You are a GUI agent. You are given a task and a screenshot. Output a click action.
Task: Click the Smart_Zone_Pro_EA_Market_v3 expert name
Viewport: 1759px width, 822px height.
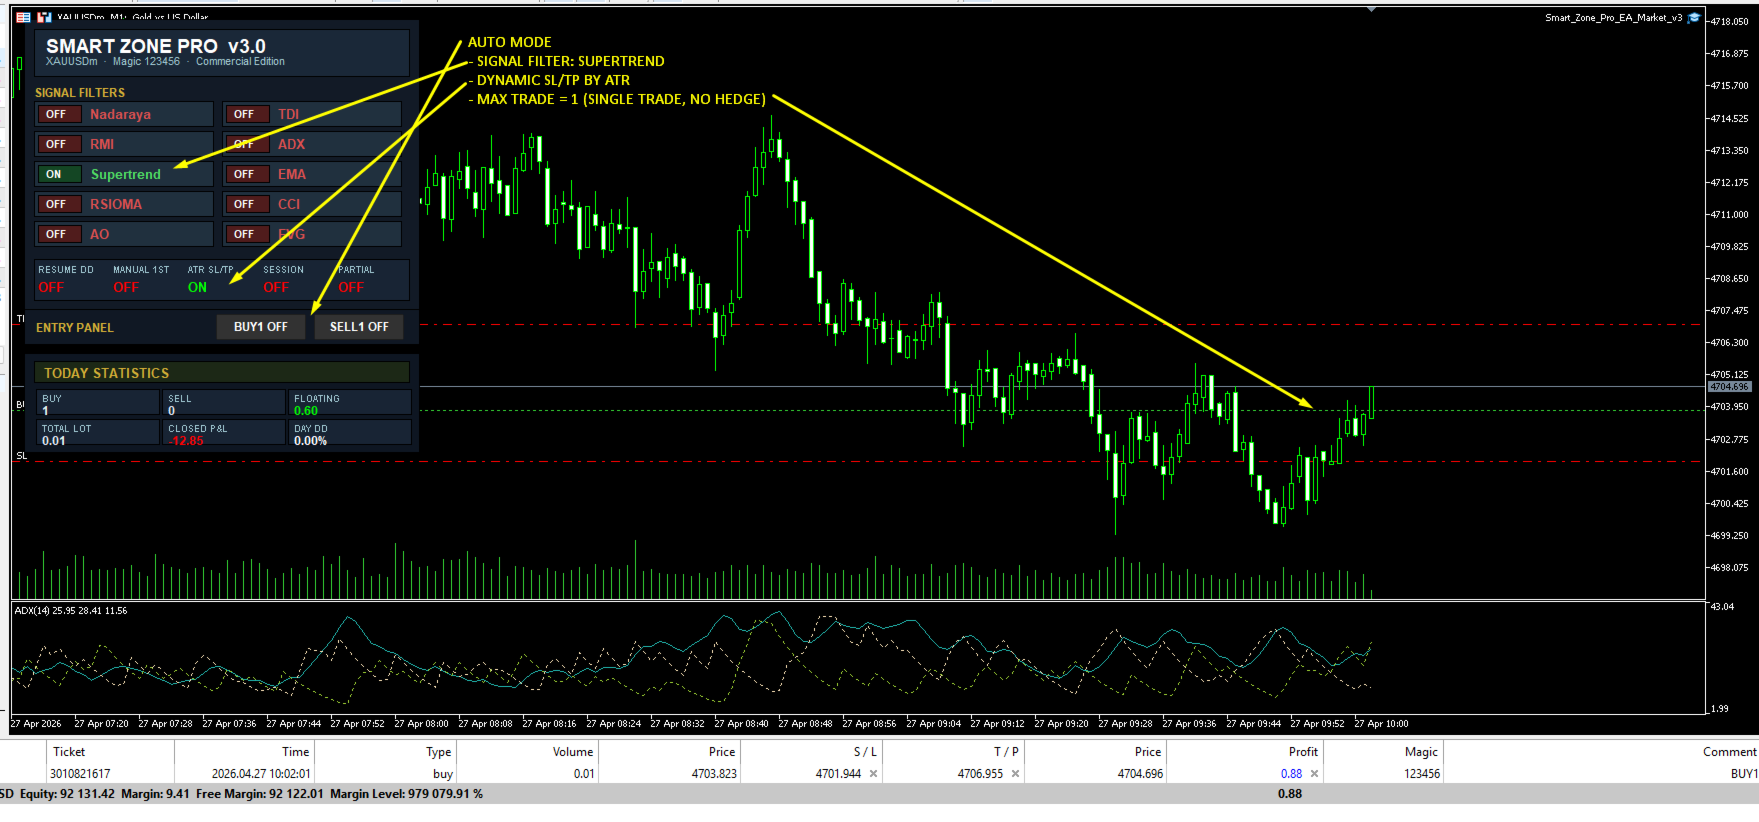[1613, 18]
